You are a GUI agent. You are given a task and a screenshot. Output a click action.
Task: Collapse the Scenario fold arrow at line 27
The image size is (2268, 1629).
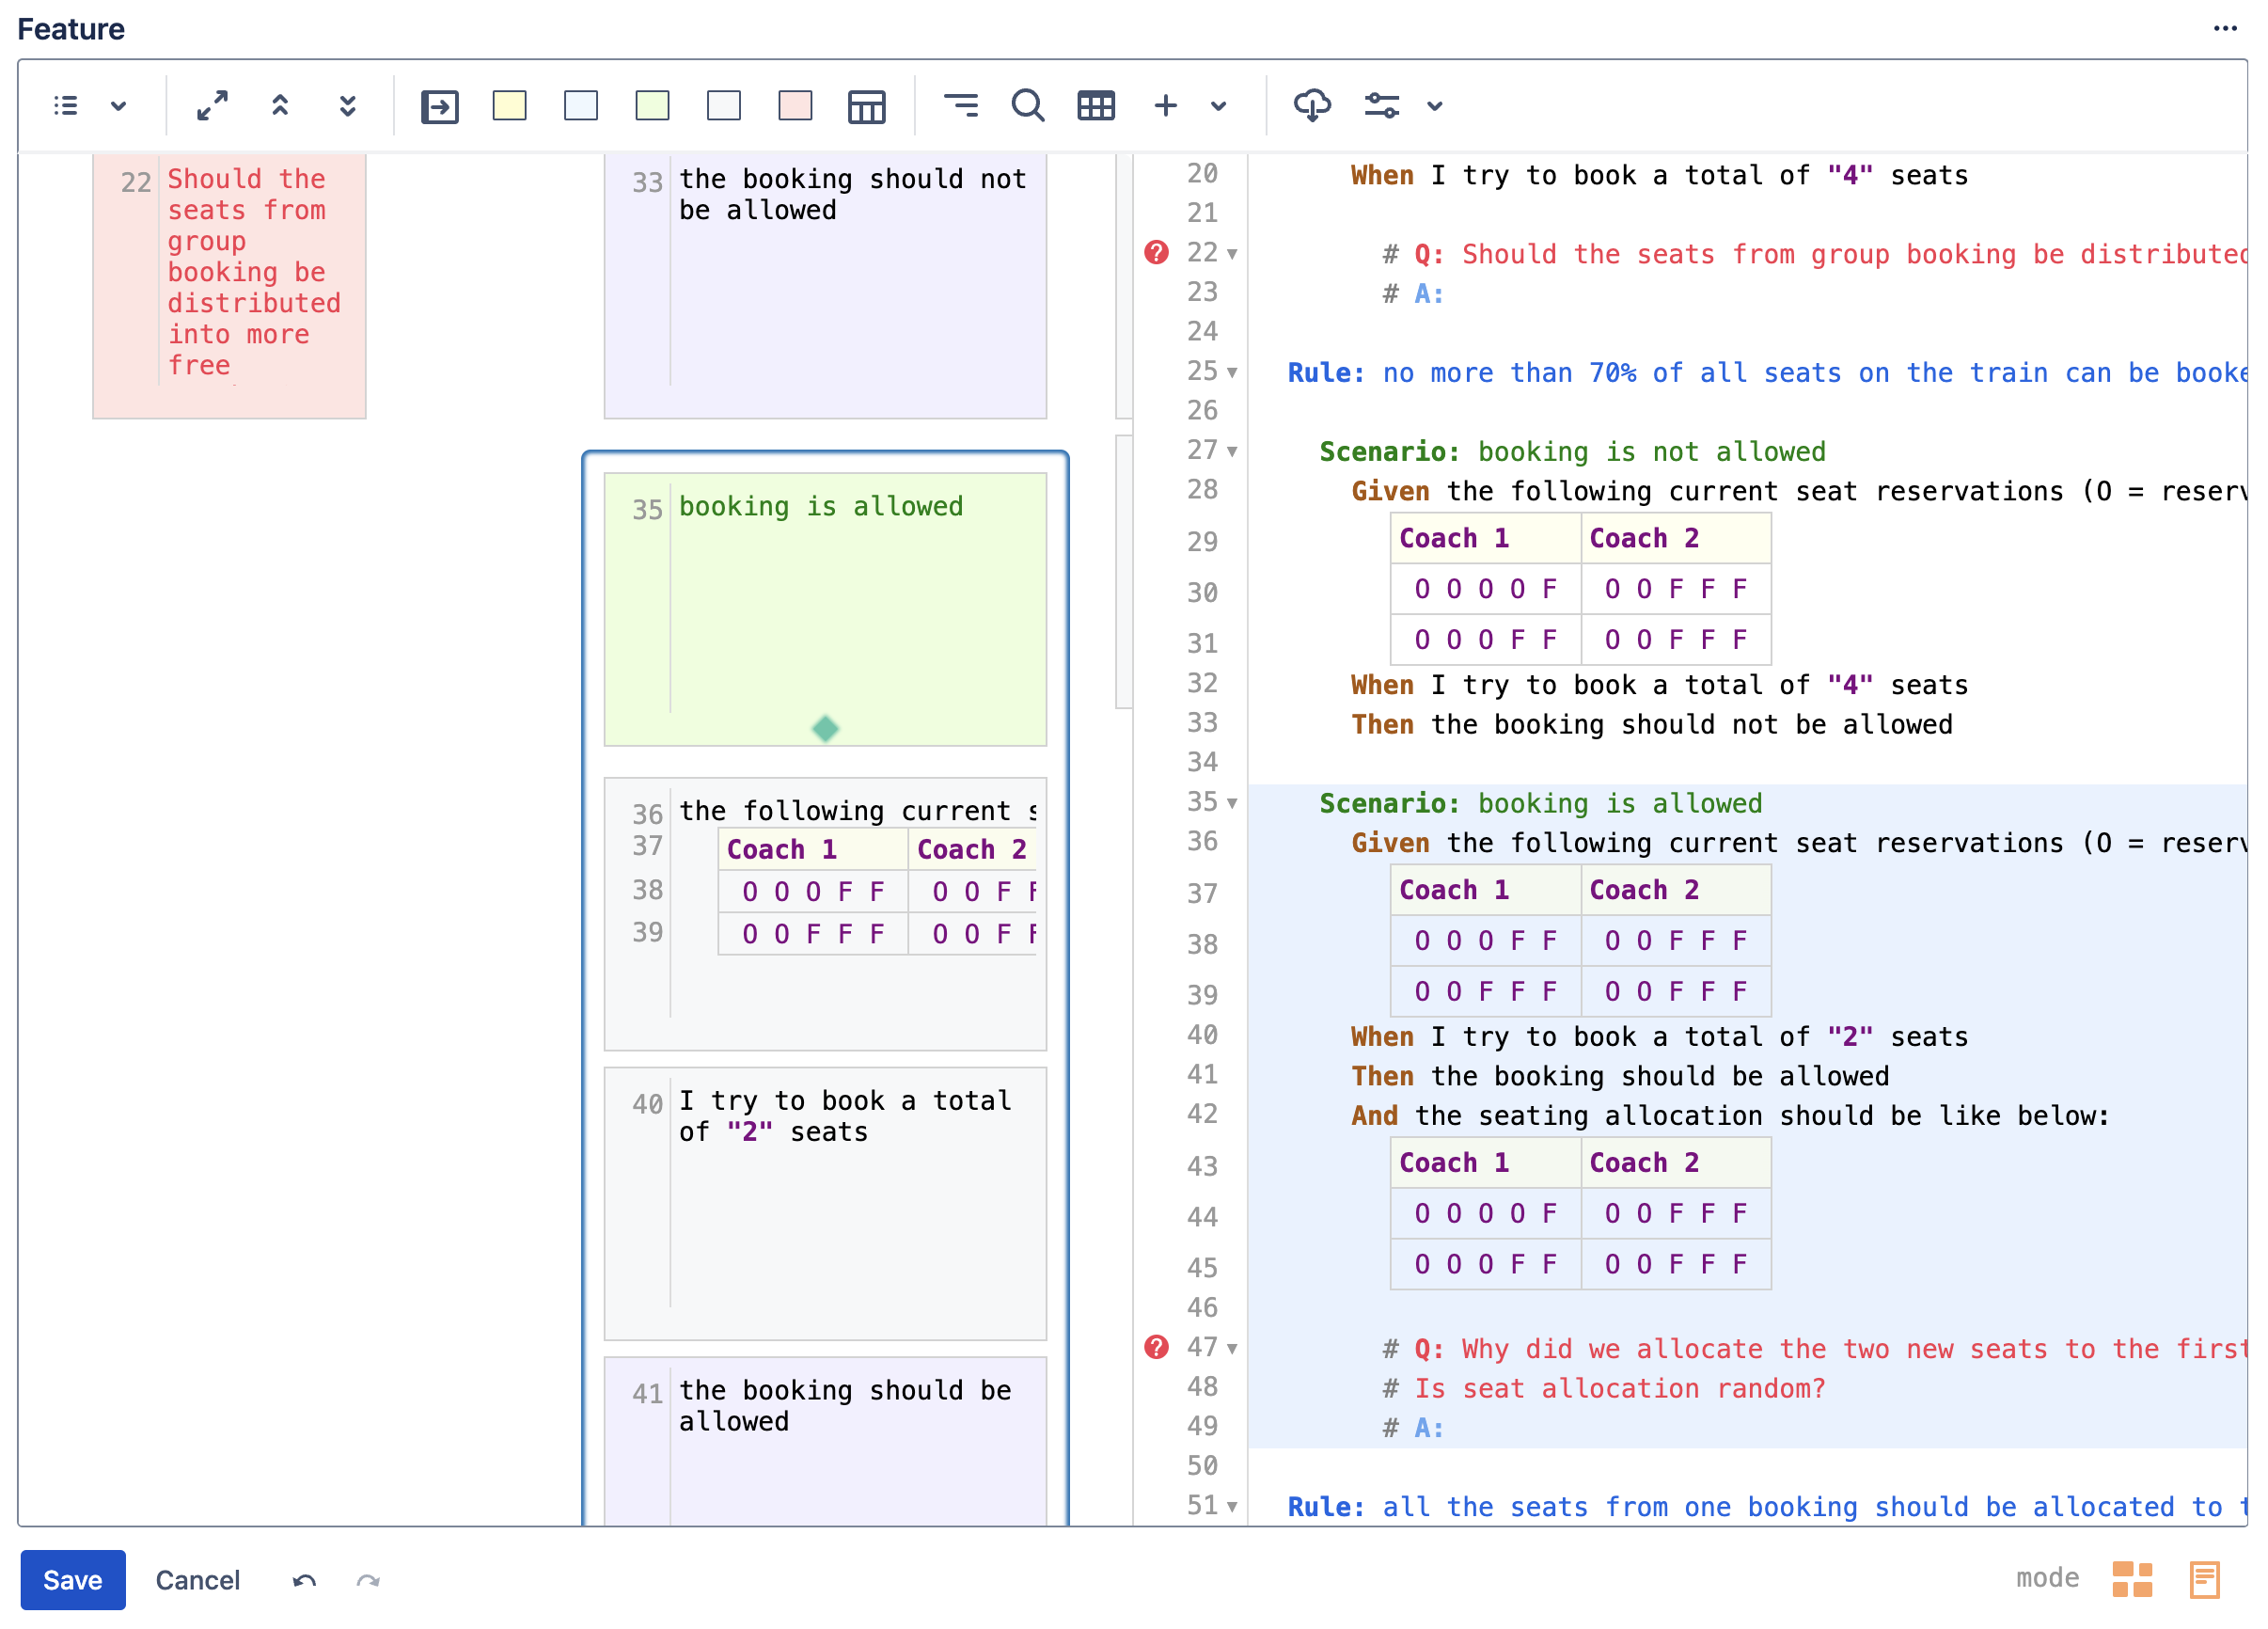pyautogui.click(x=1232, y=452)
